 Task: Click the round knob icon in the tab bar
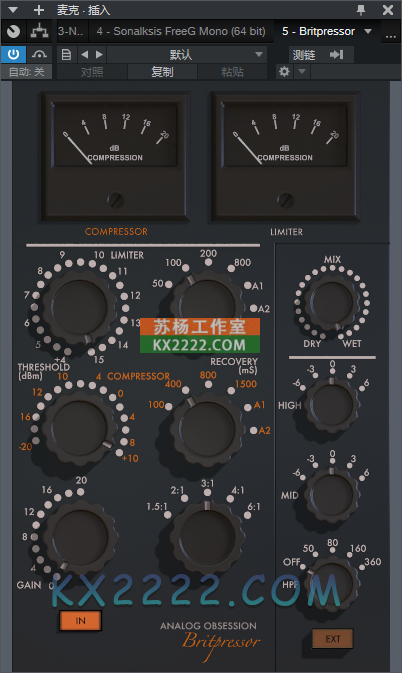pos(13,31)
